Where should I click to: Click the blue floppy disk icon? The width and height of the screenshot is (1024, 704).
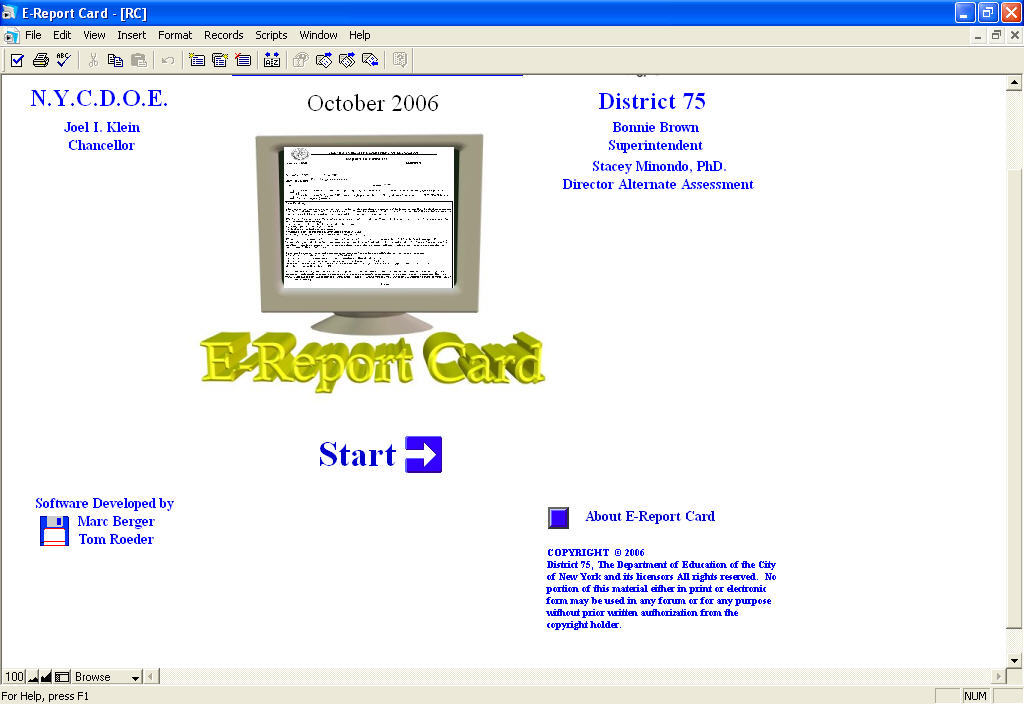pos(54,530)
